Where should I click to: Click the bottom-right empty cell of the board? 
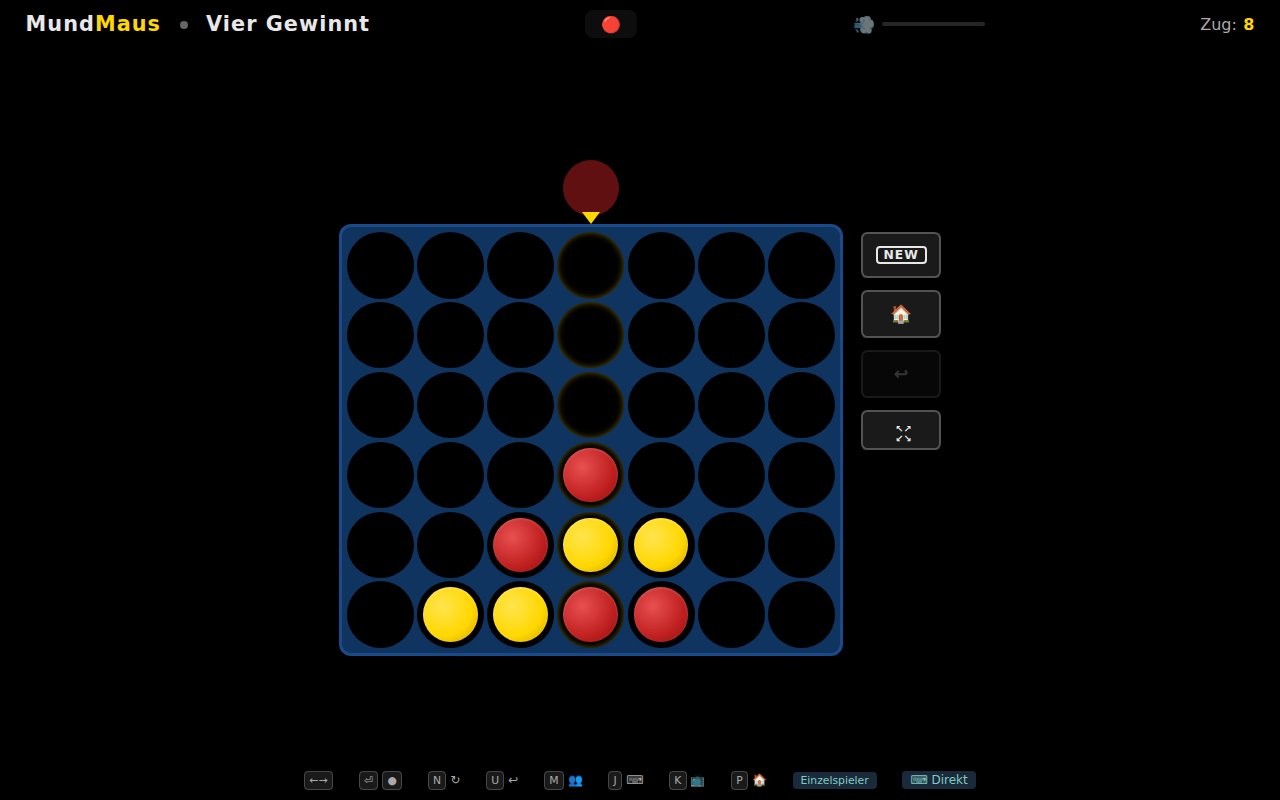pyautogui.click(x=801, y=615)
